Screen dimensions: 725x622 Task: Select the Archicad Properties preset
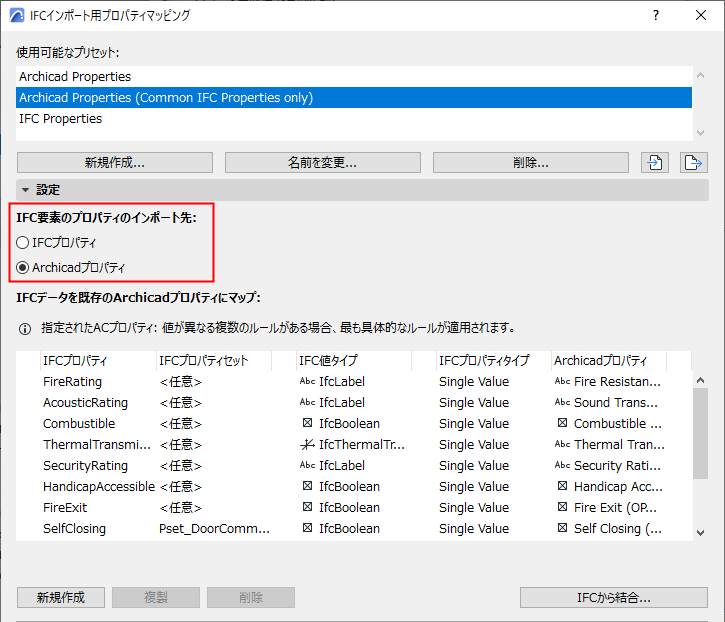click(354, 76)
